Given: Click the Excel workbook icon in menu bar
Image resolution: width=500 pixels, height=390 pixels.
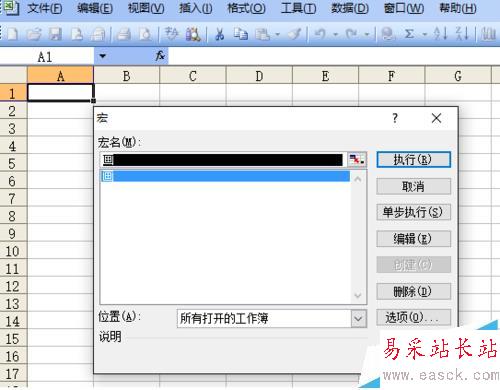Looking at the screenshot, I should tap(11, 8).
